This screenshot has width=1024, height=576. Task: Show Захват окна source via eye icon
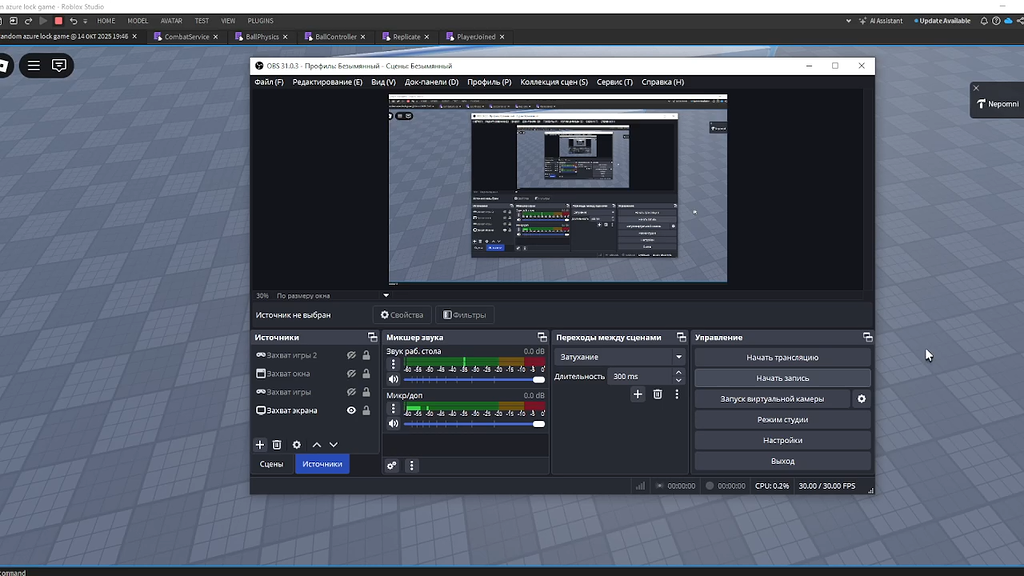[x=351, y=374]
